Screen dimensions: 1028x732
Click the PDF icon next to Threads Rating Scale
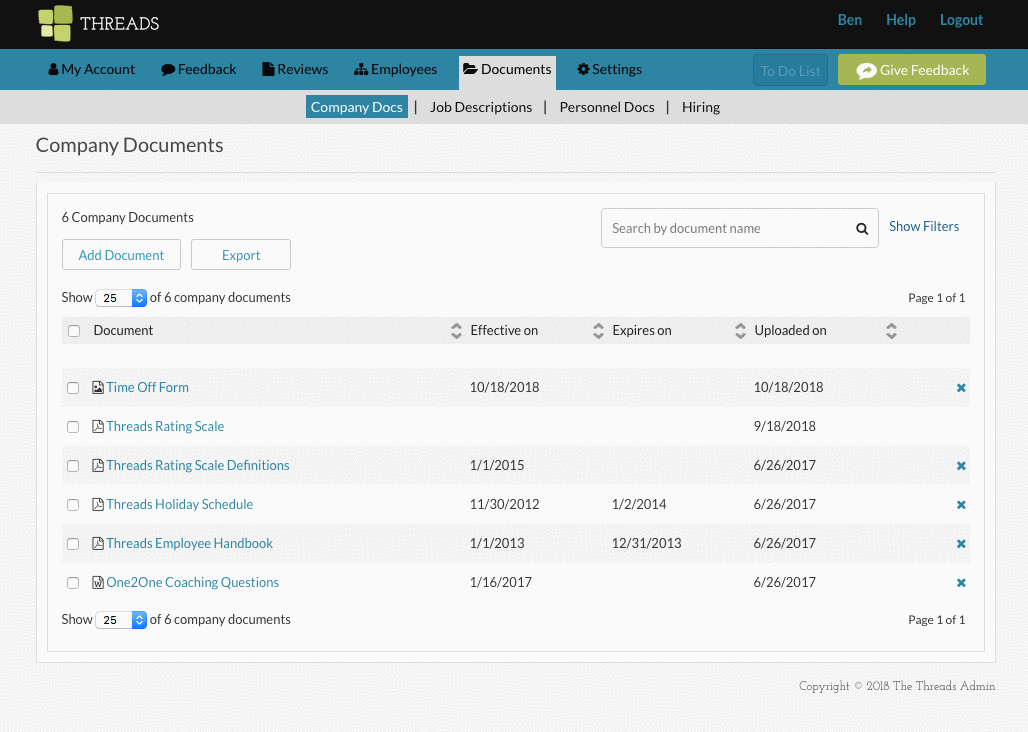click(97, 426)
